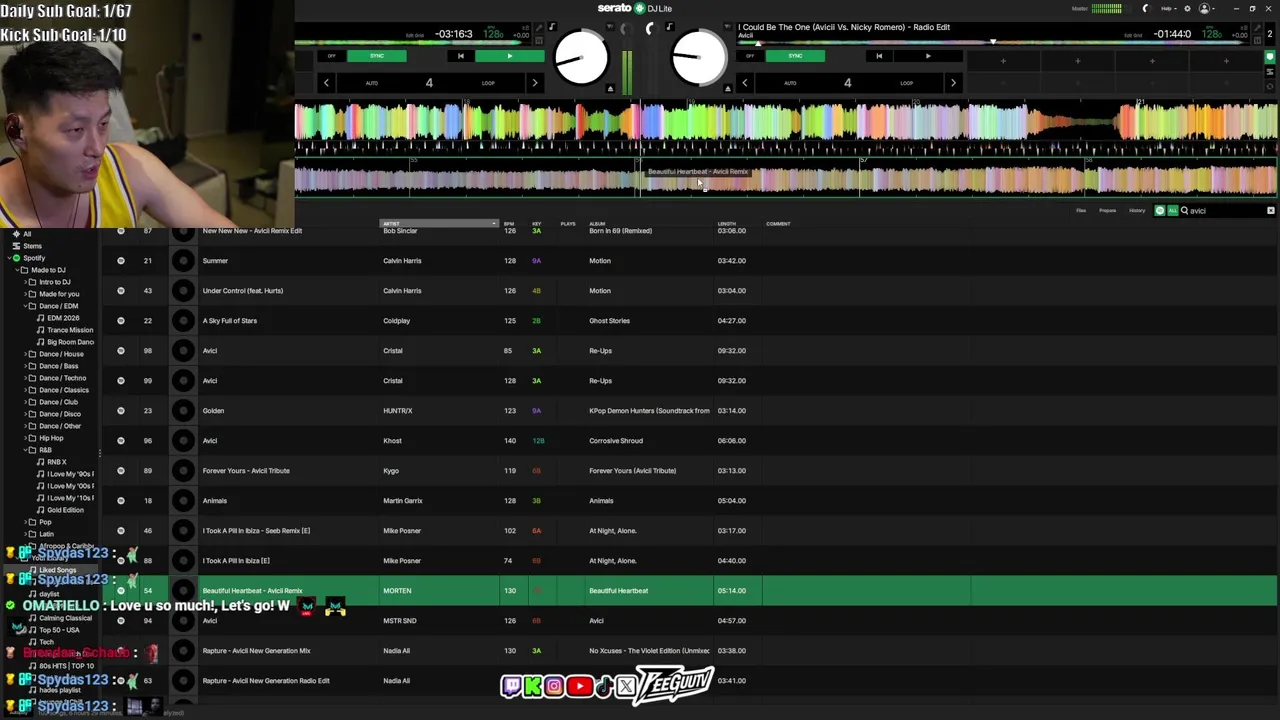Viewport: 1280px width, 720px height.
Task: Open the Stems crate
Action: (32, 246)
